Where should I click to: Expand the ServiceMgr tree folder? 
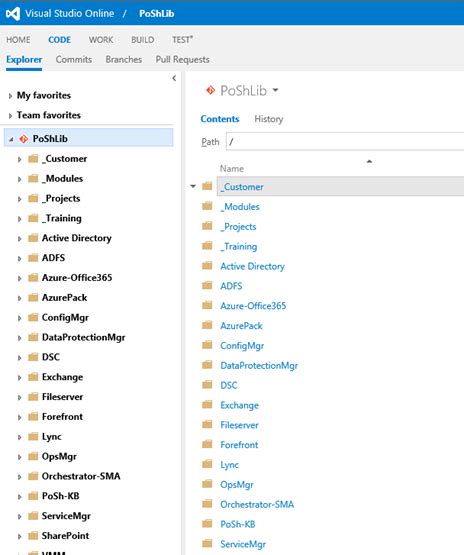tap(19, 516)
